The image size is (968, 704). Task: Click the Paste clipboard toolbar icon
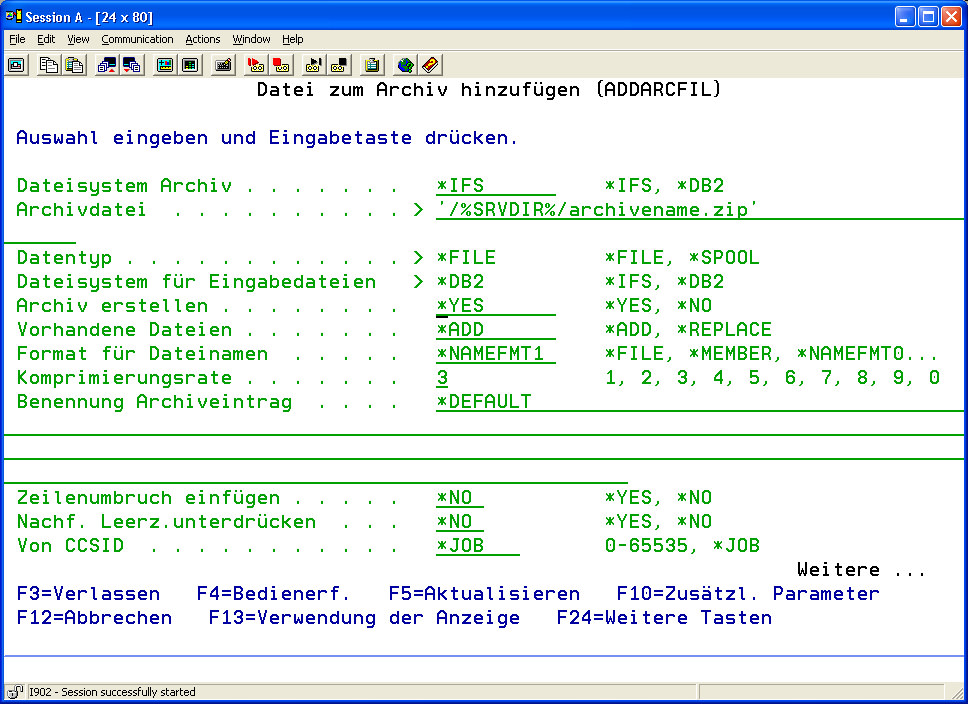pyautogui.click(x=74, y=65)
